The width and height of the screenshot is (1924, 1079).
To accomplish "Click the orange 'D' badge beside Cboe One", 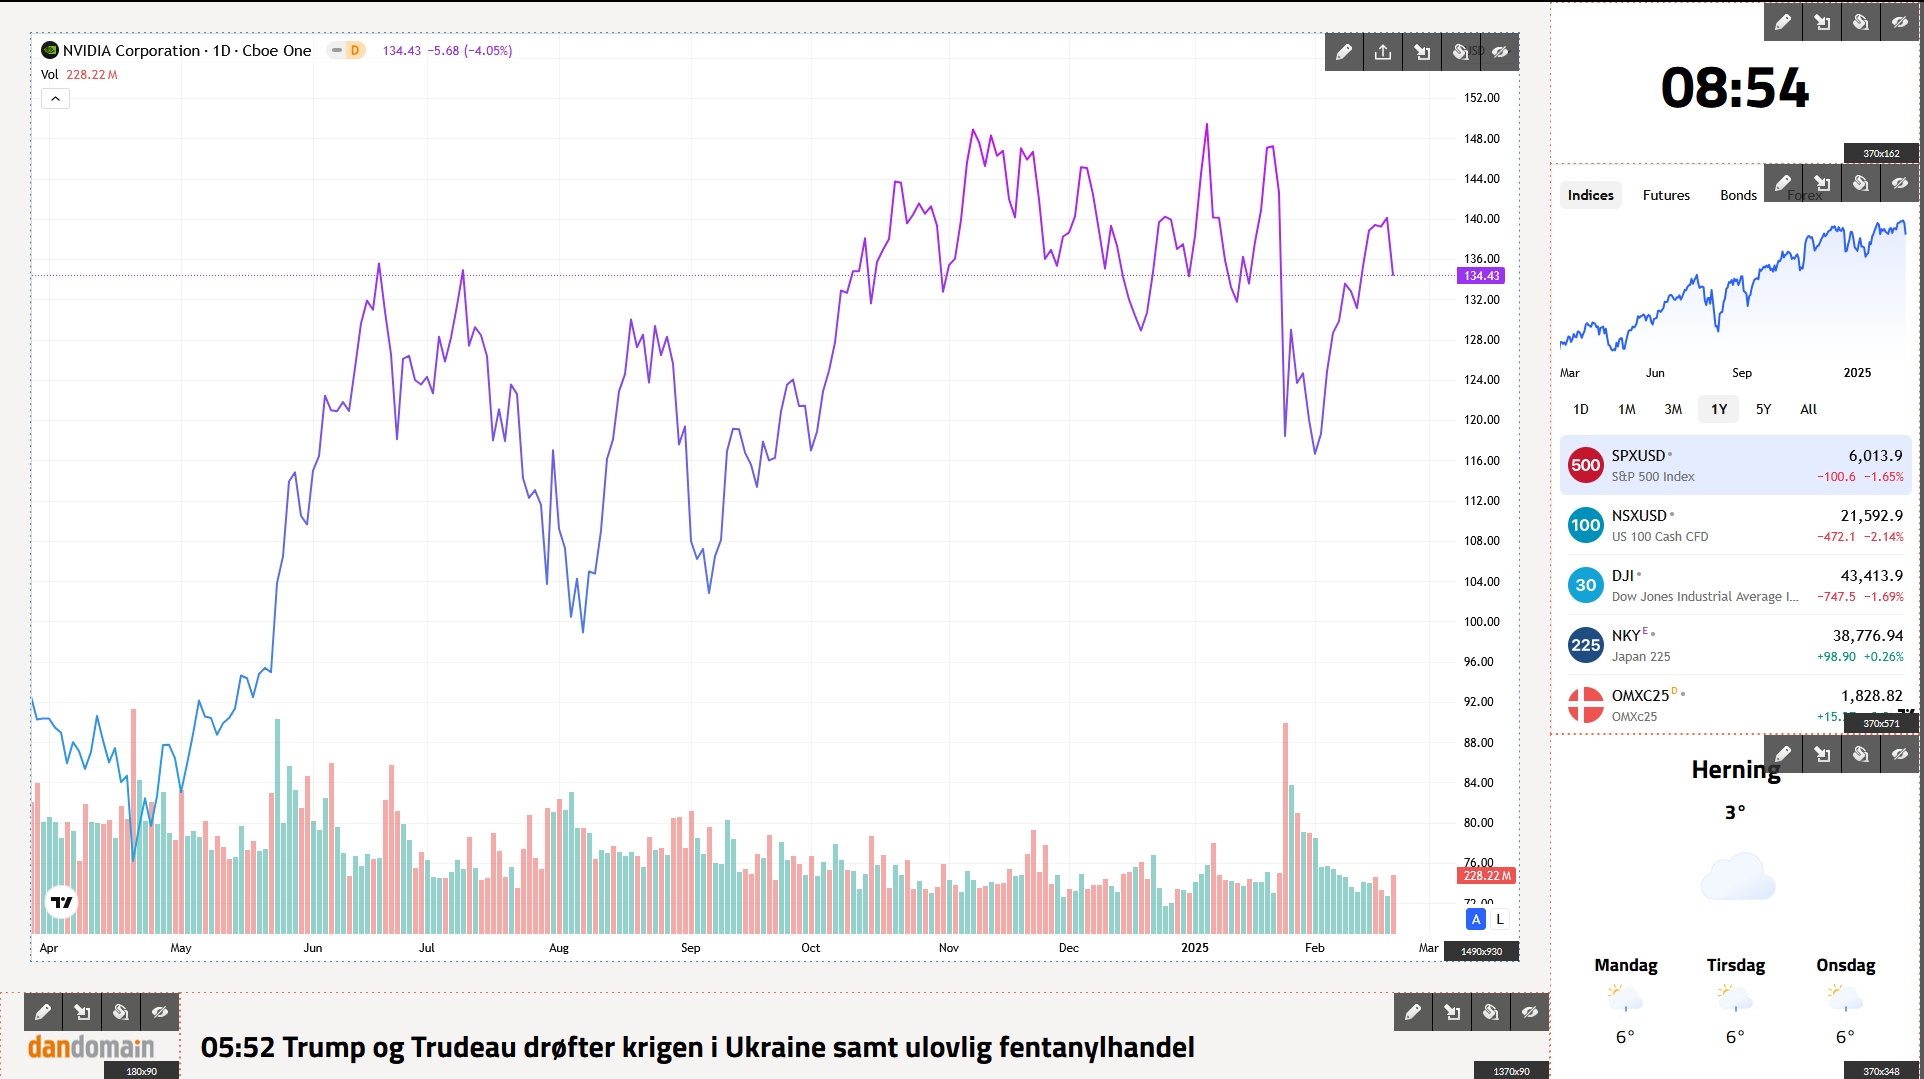I will click(354, 50).
